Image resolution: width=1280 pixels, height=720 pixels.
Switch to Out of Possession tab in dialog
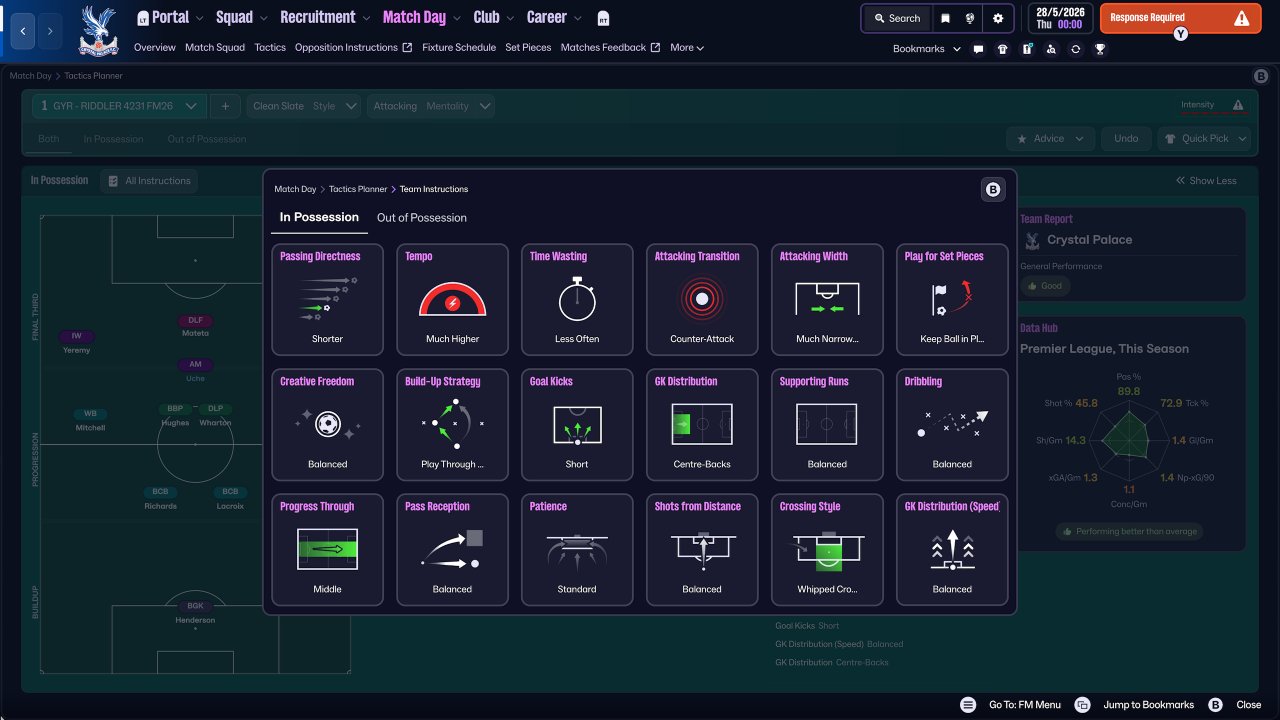(x=422, y=218)
